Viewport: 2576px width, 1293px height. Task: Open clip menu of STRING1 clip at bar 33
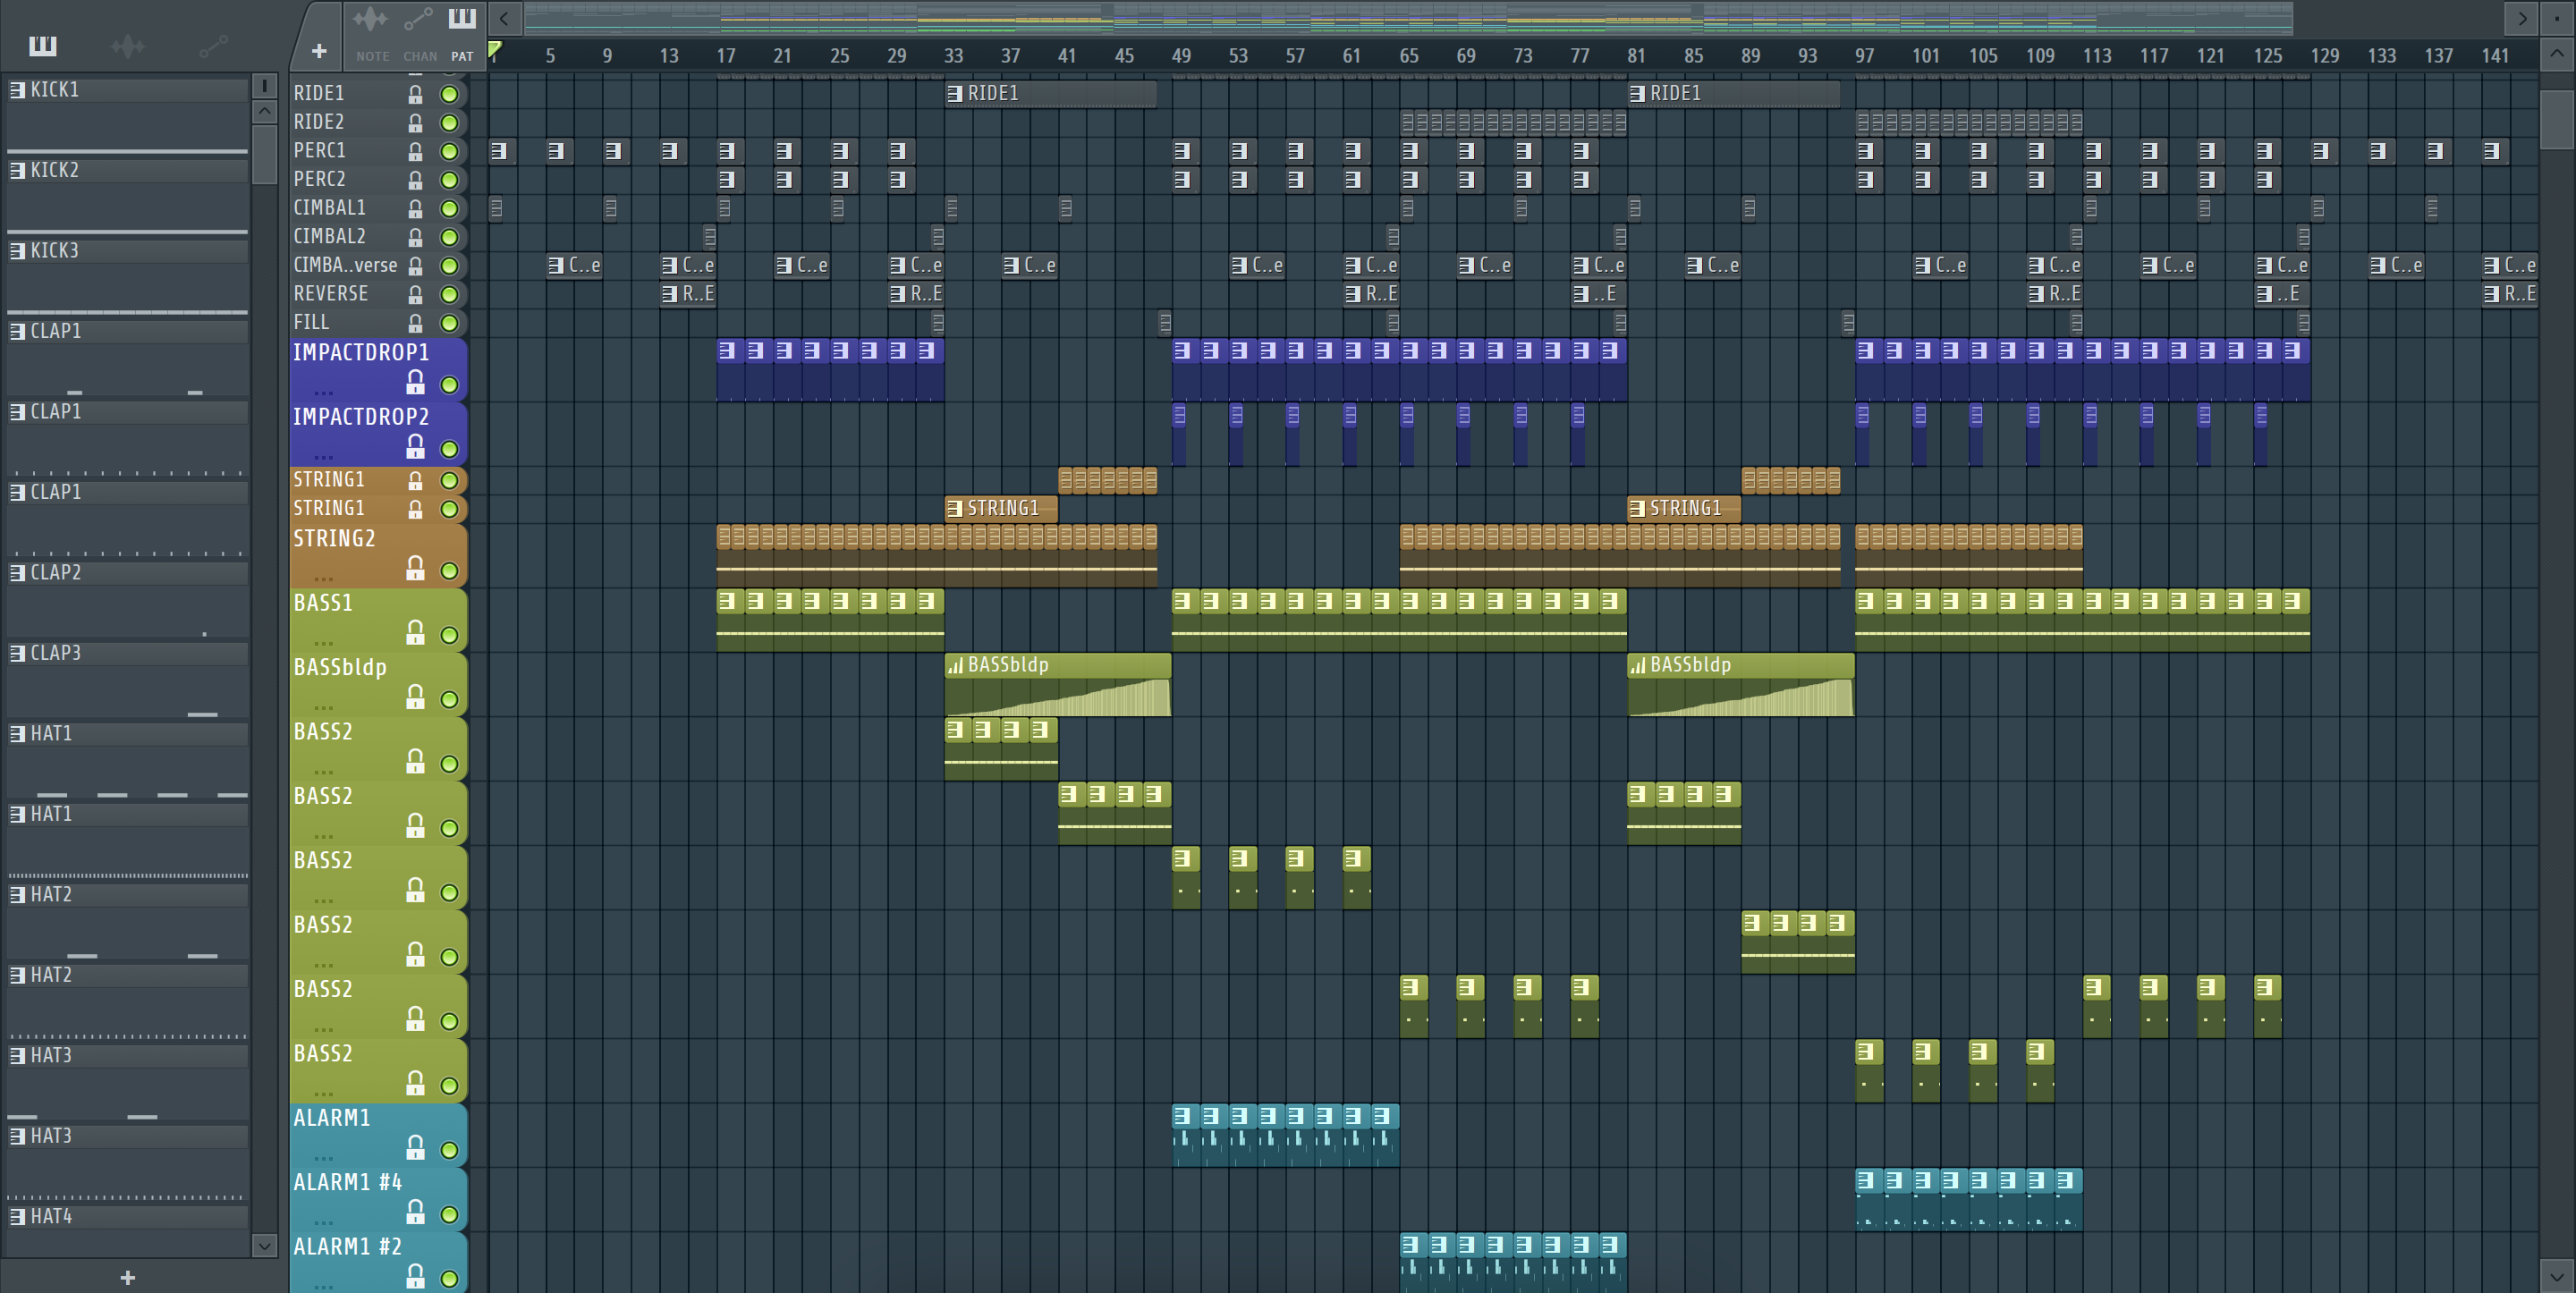(955, 508)
